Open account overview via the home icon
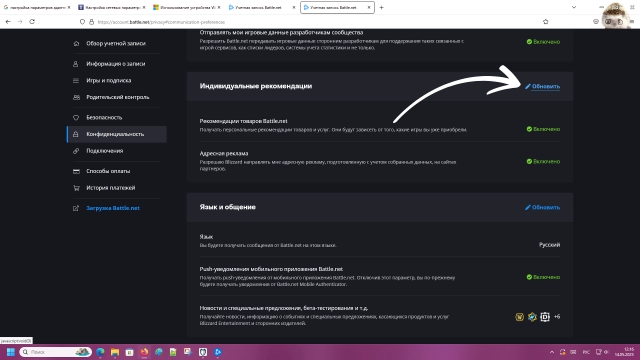 point(76,43)
